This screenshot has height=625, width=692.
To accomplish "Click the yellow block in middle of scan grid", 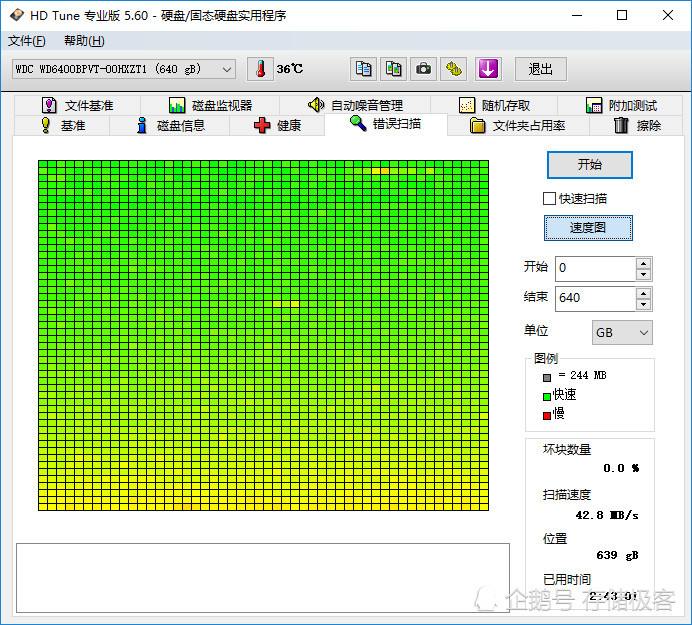I will click(x=286, y=304).
